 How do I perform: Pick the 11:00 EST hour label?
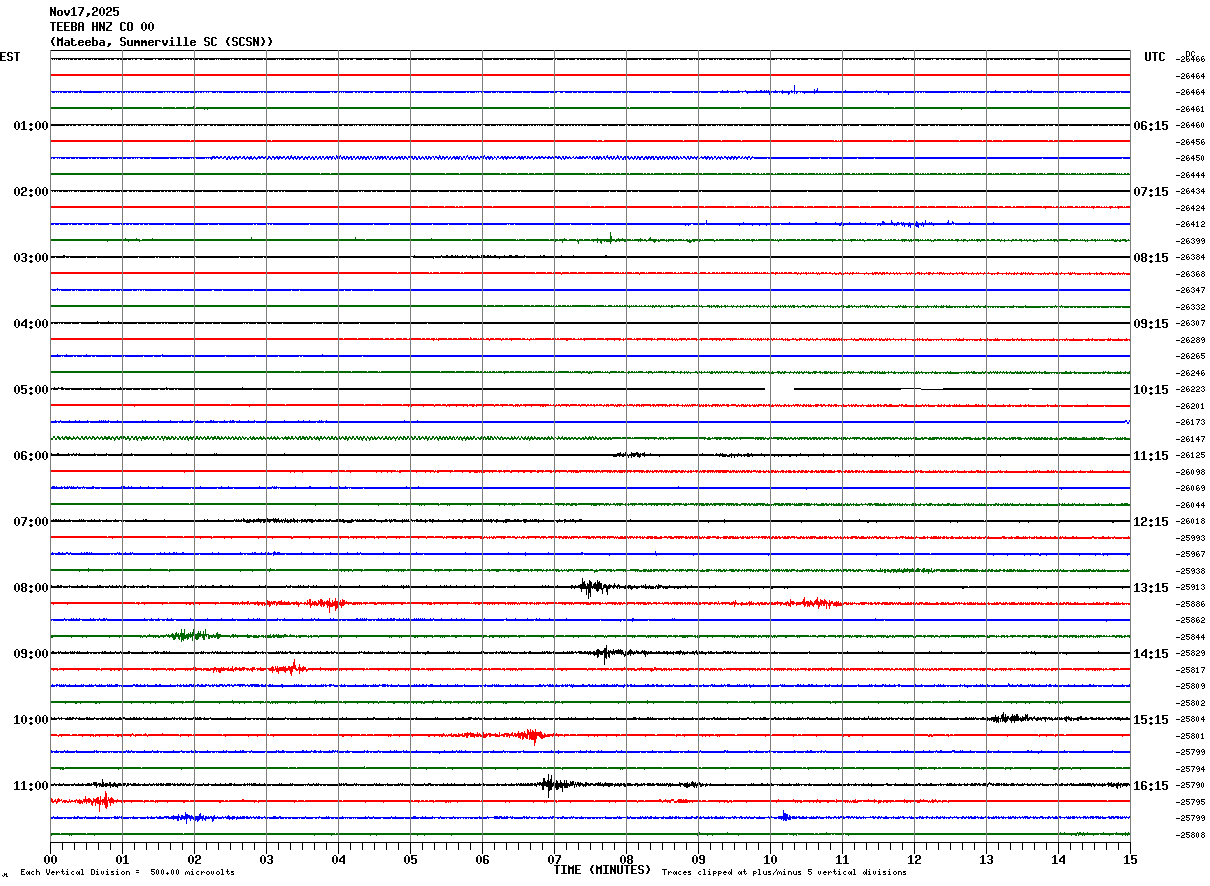point(31,786)
